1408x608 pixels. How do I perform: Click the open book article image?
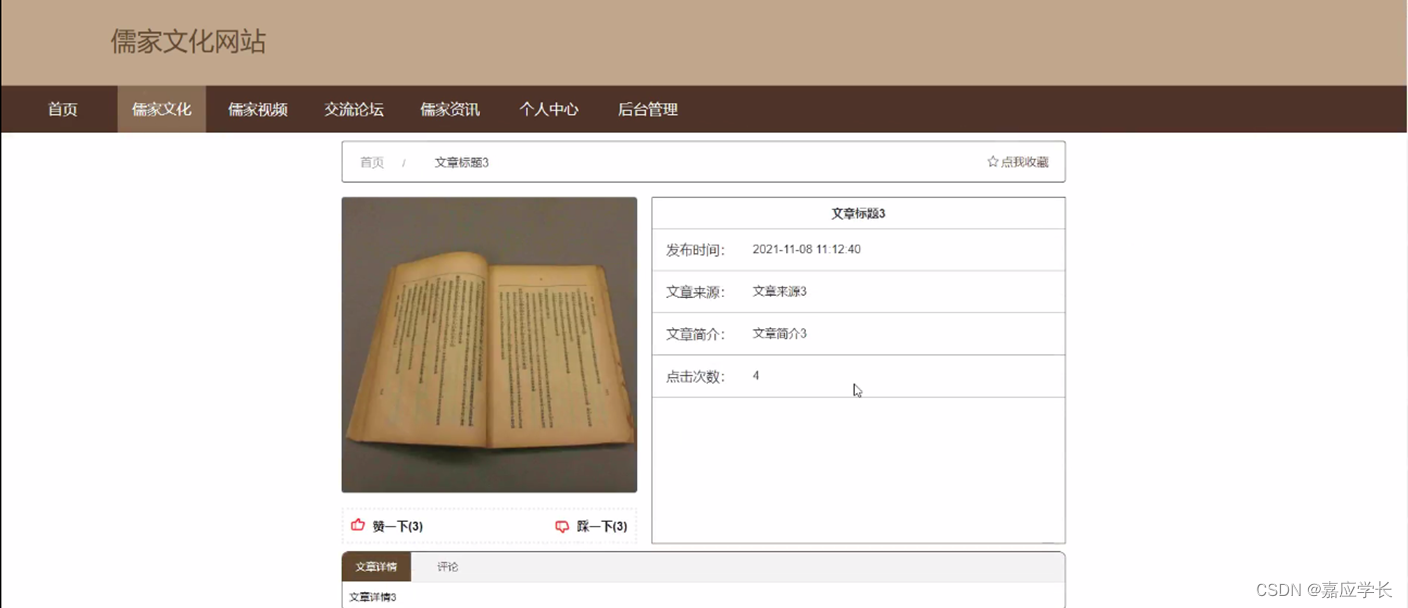[x=489, y=345]
